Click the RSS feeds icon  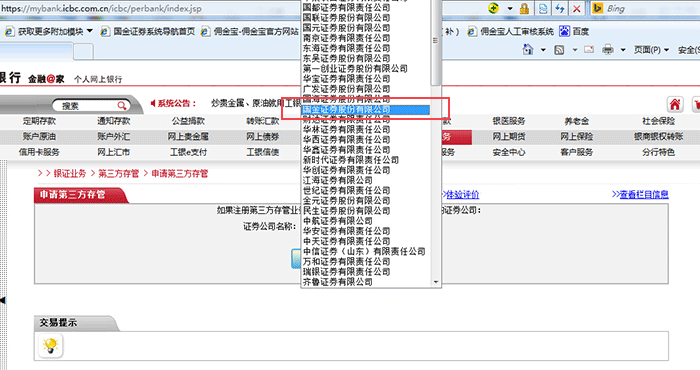point(559,50)
